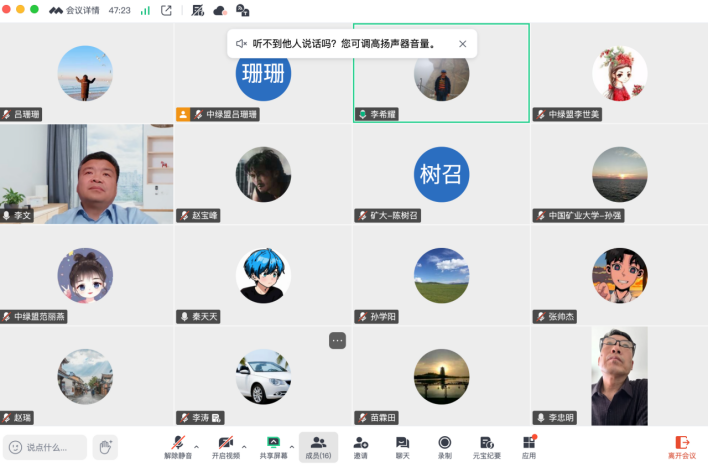
Task: Open the 成员(16) participants panel
Action: pos(318,446)
